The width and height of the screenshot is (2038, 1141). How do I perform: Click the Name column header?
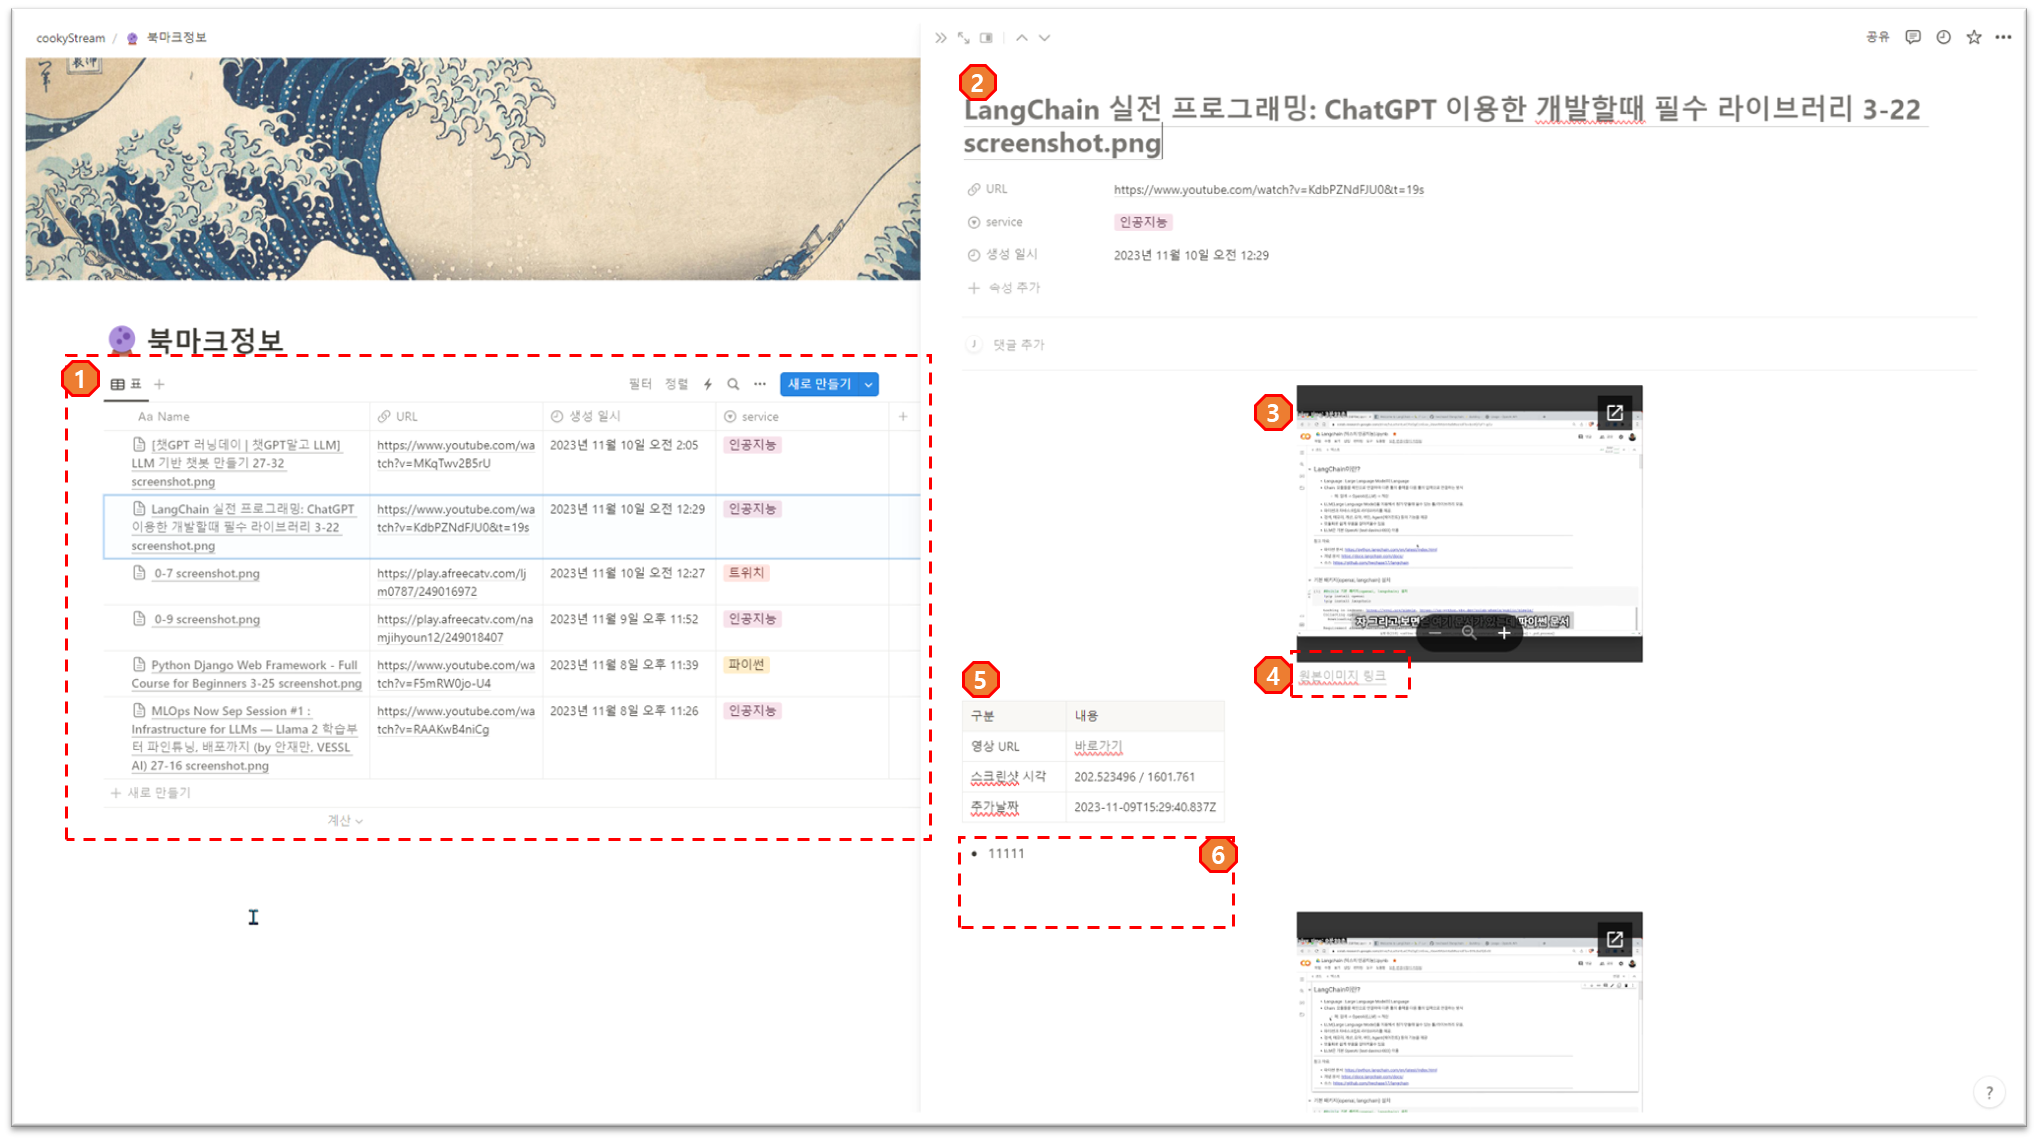(x=237, y=416)
